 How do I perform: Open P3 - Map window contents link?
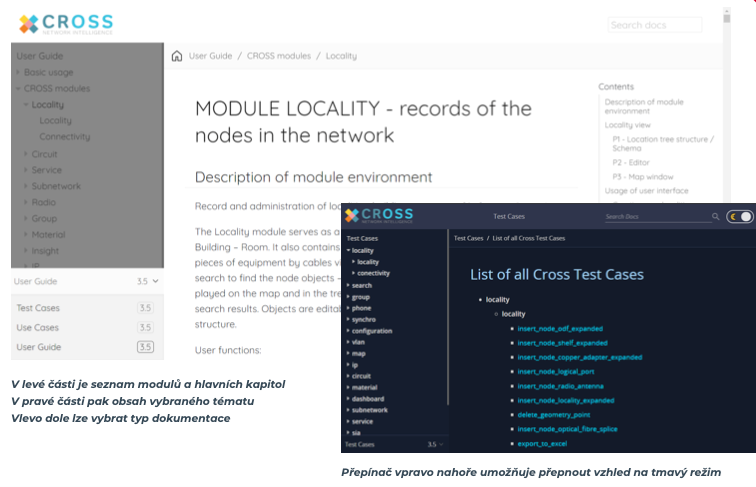[643, 177]
